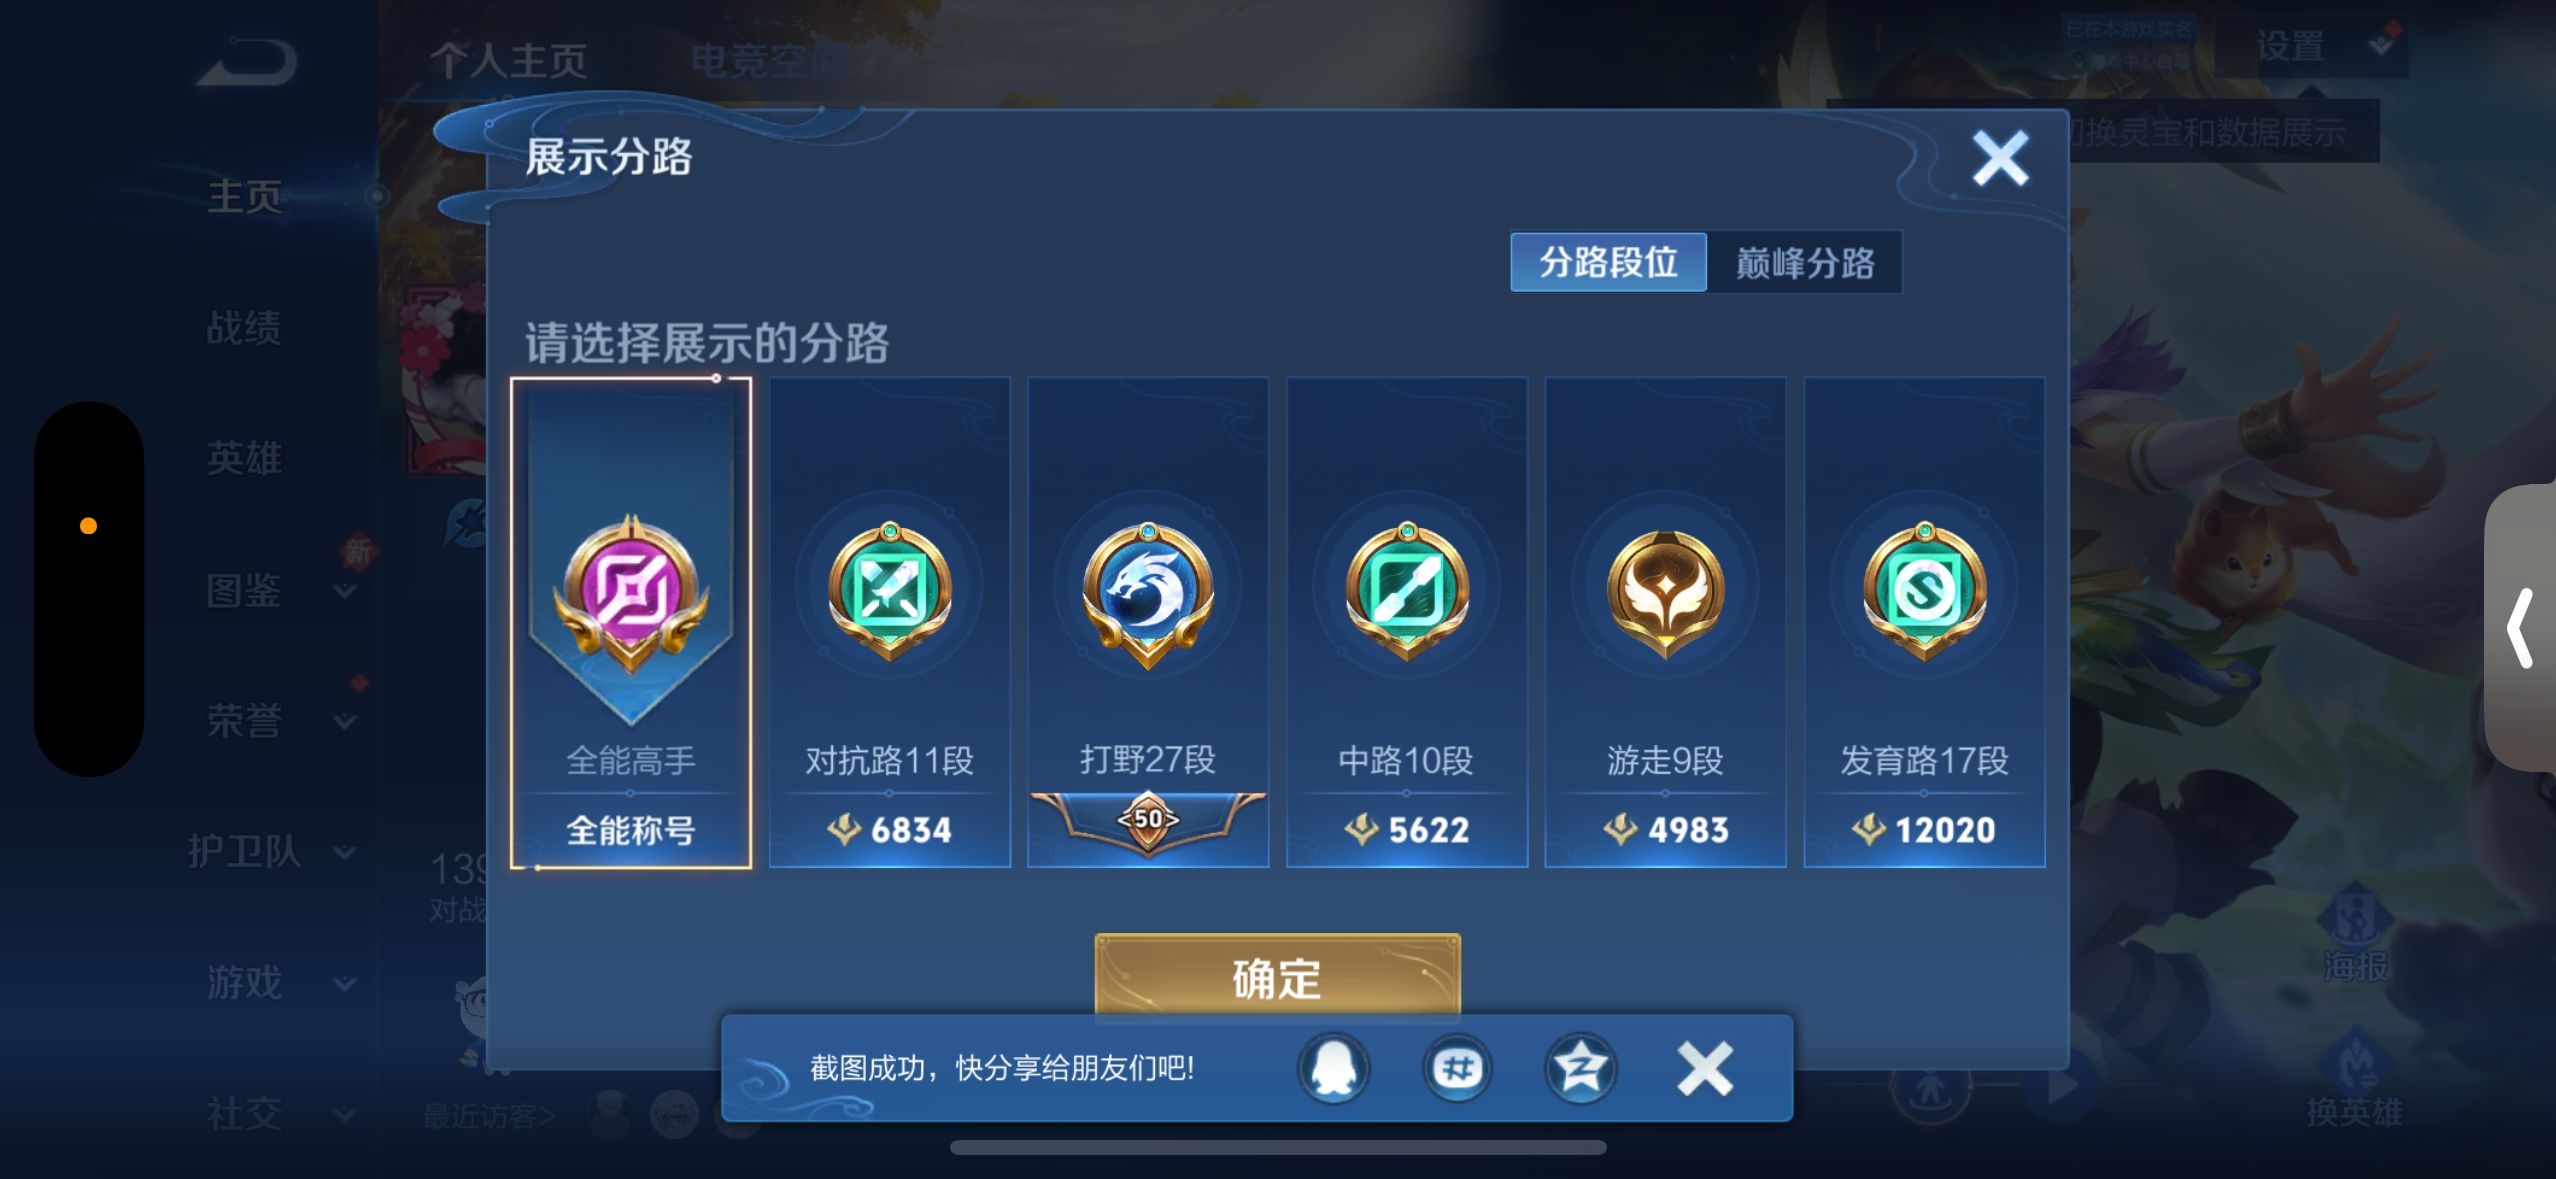Dismiss the screenshot share banner
Image resolution: width=2556 pixels, height=1179 pixels.
(x=1705, y=1068)
